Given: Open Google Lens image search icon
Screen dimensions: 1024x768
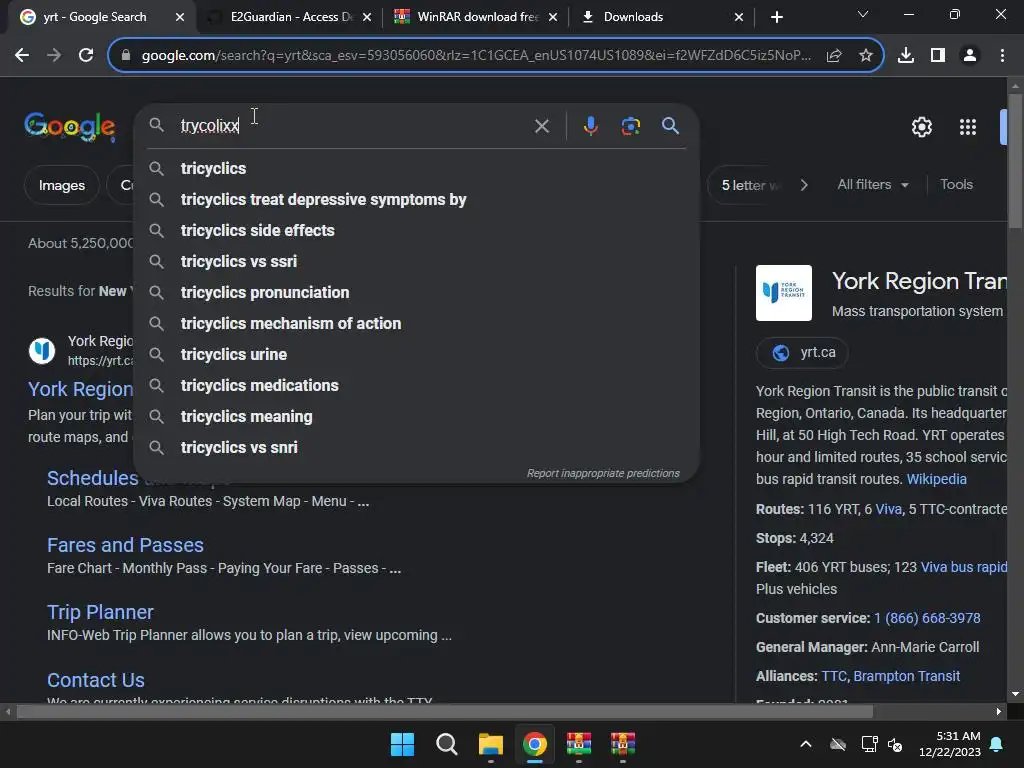Looking at the screenshot, I should pyautogui.click(x=630, y=125).
